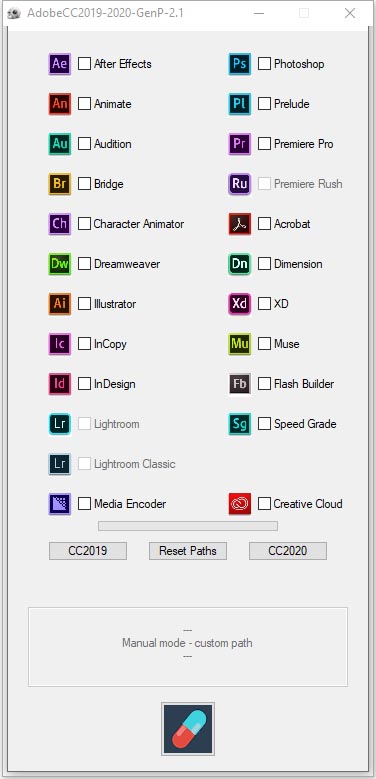Tick the Dimension checkbox
Screen dimensions: 376x779
[265, 264]
